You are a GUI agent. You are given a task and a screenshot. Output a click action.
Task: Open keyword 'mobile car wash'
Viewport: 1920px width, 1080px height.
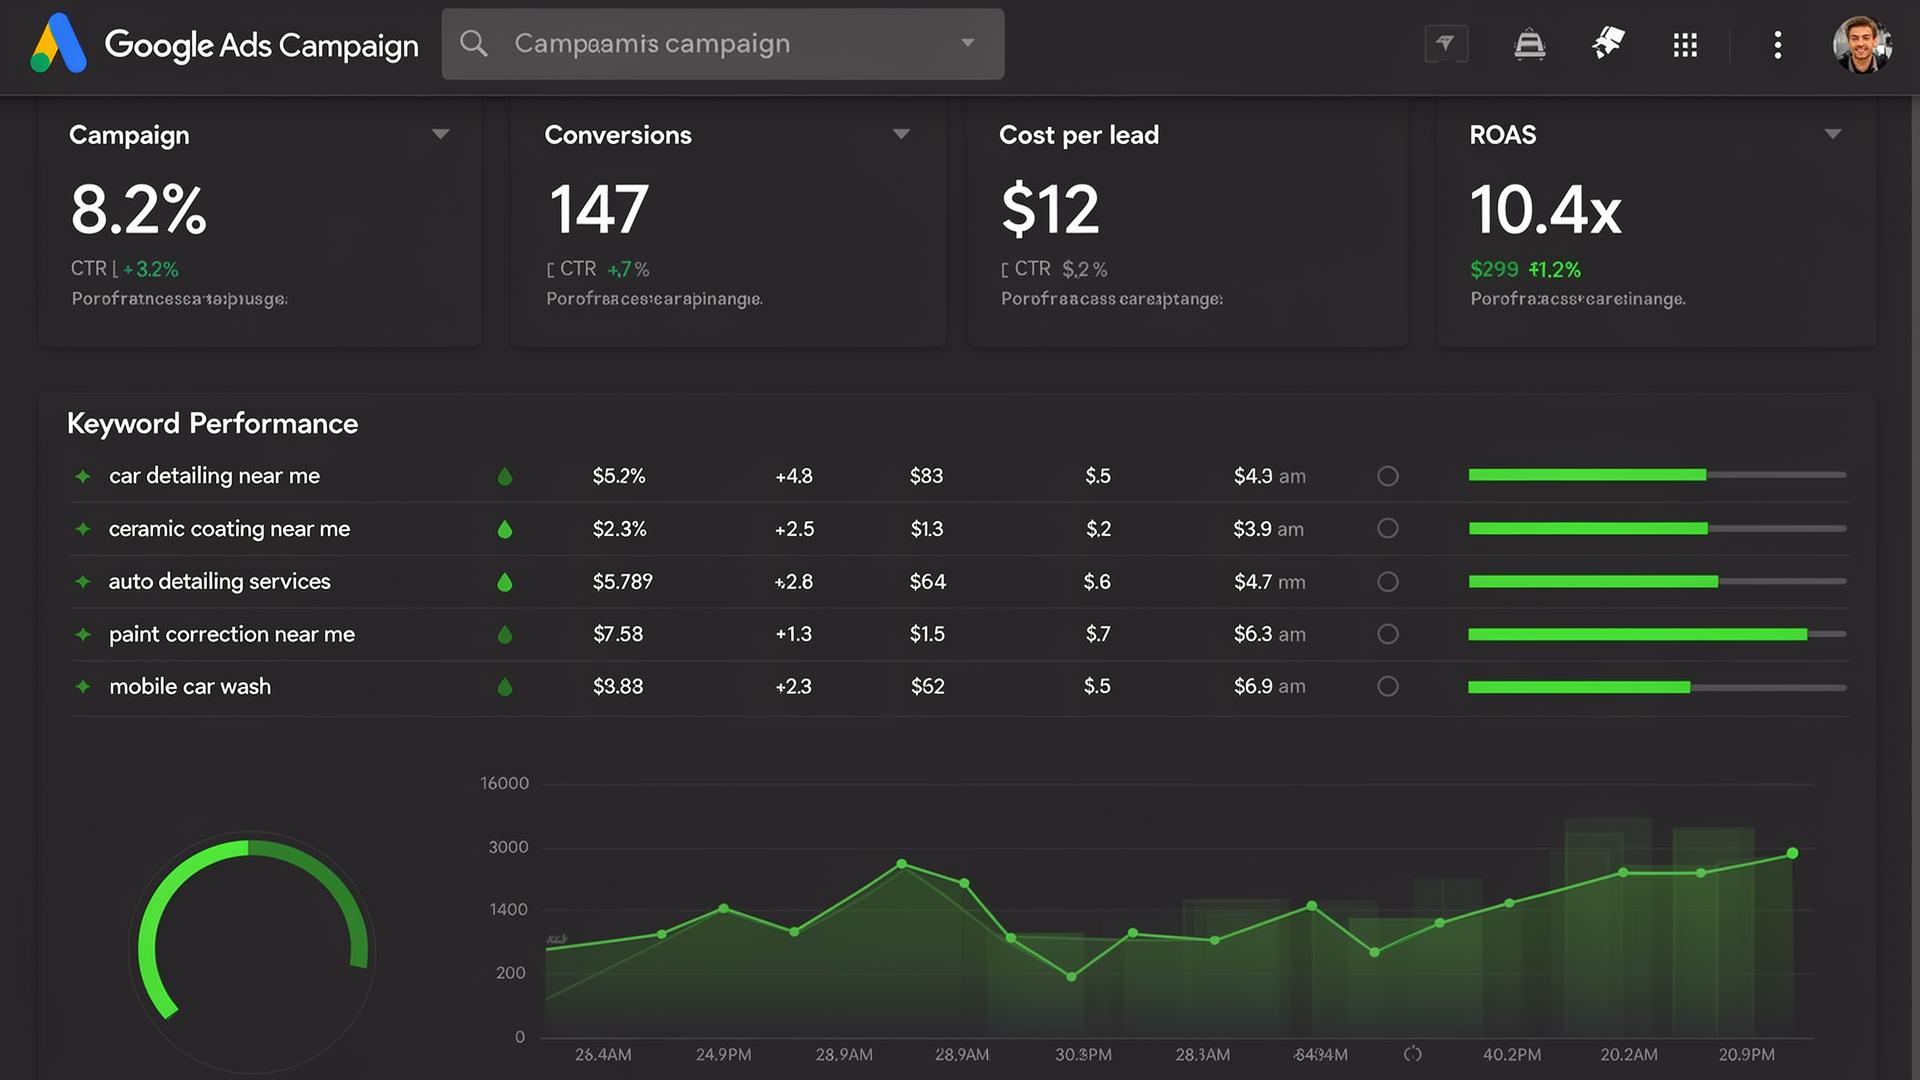(x=190, y=686)
